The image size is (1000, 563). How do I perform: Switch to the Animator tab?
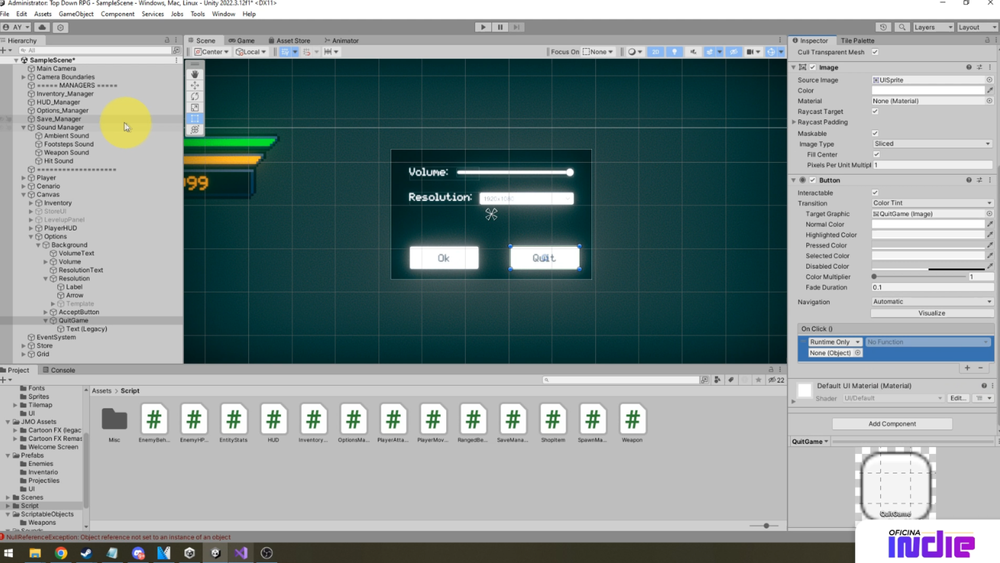pyautogui.click(x=342, y=40)
